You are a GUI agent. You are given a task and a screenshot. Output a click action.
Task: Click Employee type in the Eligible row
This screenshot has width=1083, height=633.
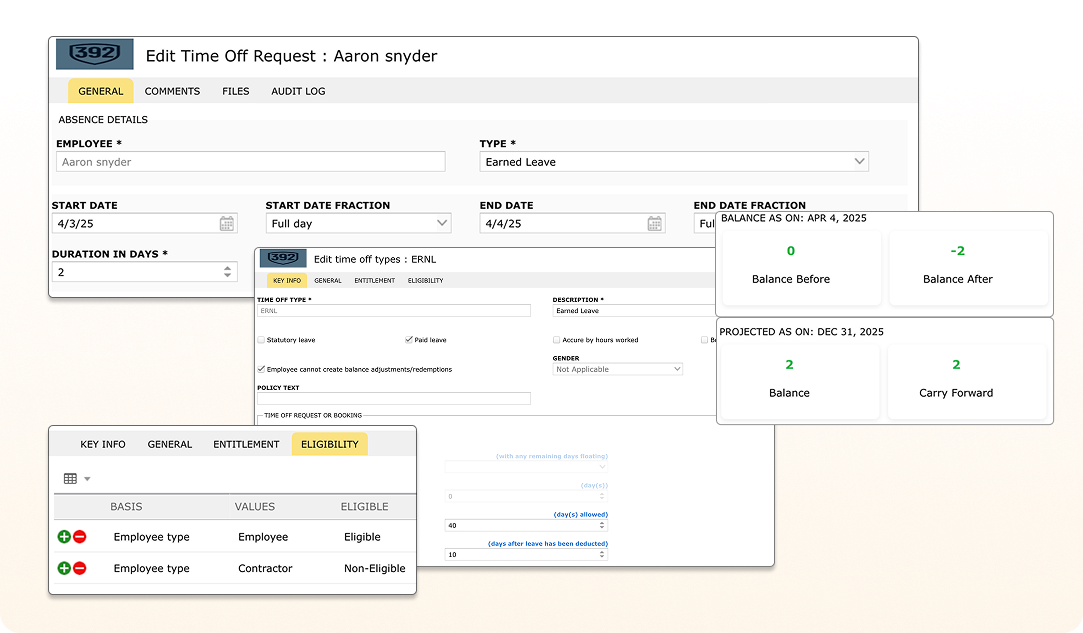[151, 537]
